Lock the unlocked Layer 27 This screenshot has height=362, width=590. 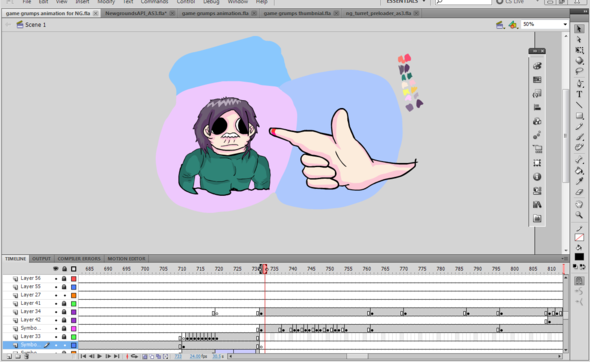click(x=64, y=295)
